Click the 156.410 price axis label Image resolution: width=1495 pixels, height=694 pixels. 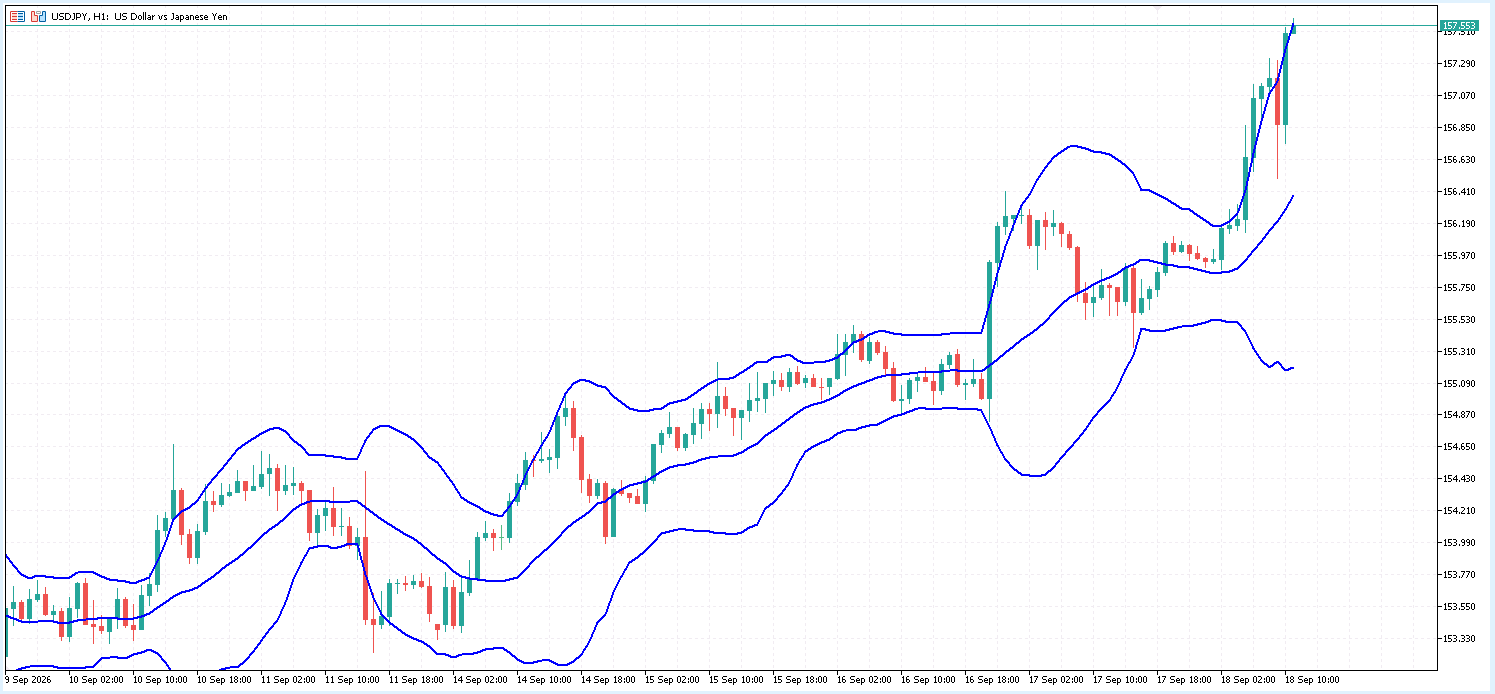coord(1460,192)
